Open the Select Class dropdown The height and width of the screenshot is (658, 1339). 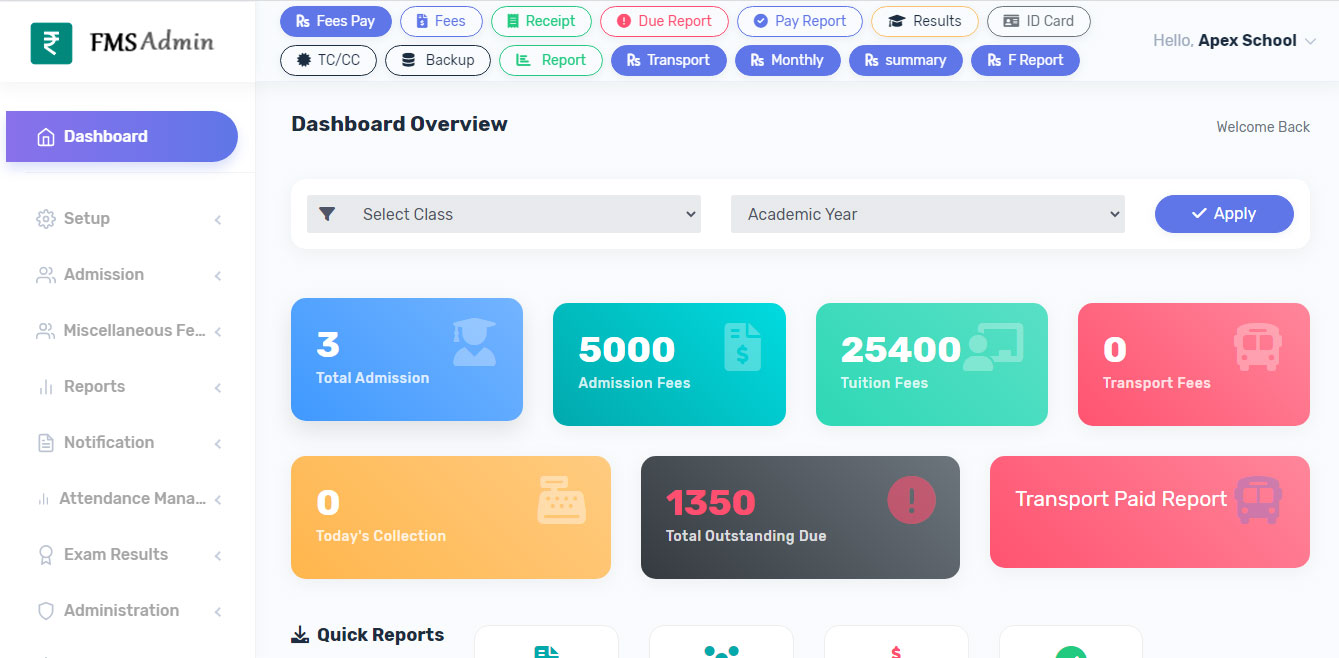(504, 214)
